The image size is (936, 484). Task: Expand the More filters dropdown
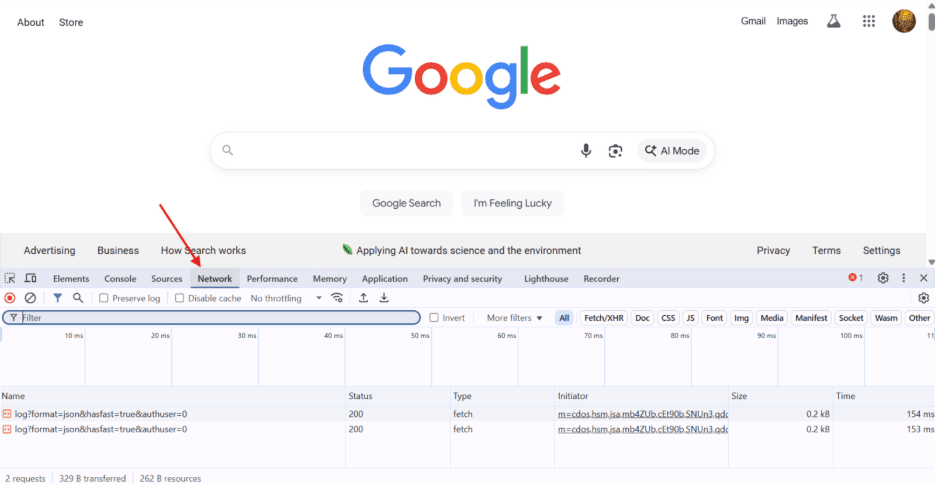pyautogui.click(x=515, y=318)
